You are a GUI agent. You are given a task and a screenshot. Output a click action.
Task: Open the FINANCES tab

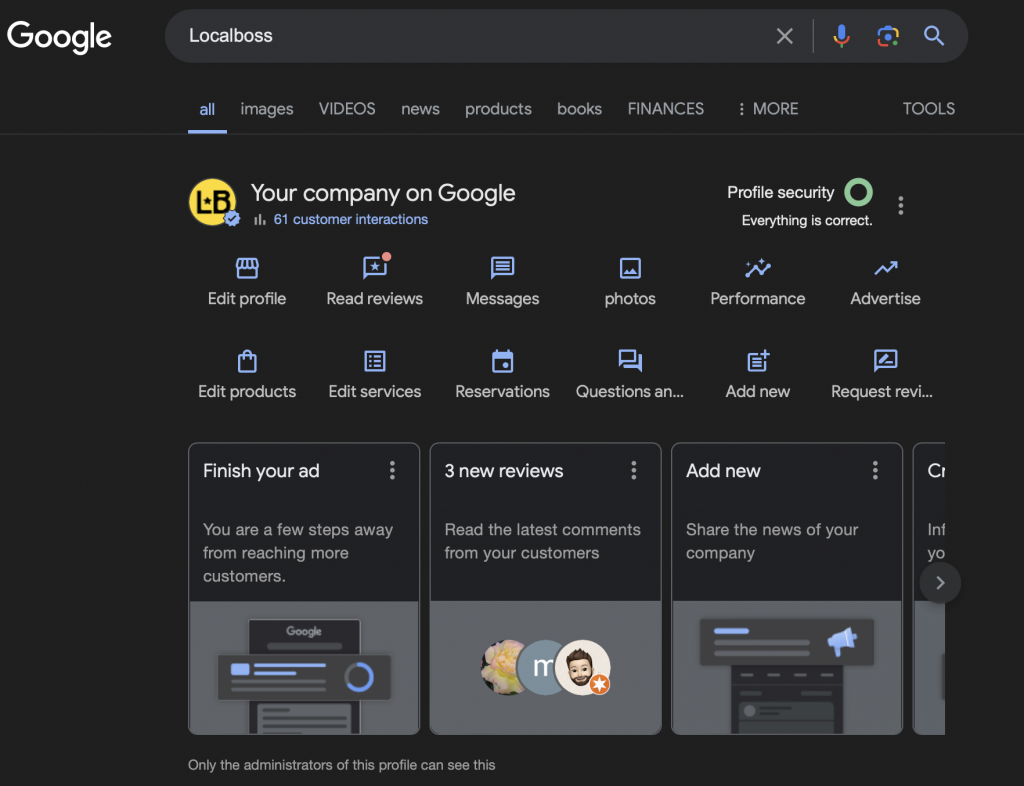[x=665, y=108]
